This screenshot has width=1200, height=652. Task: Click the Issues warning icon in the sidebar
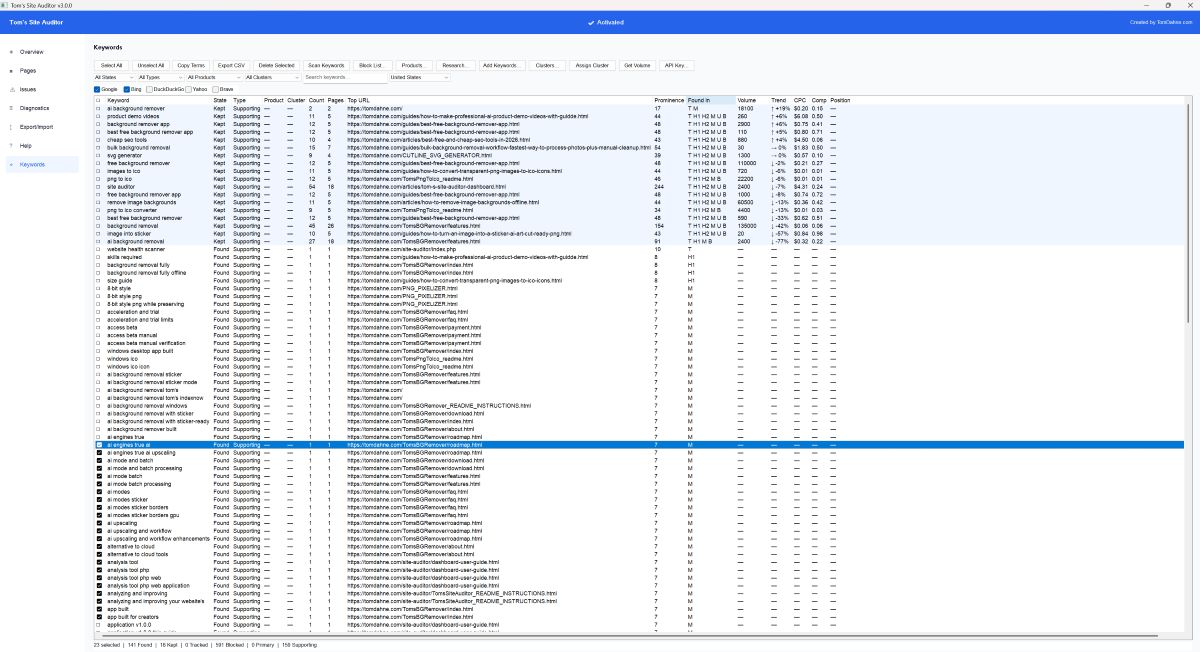tap(12, 89)
